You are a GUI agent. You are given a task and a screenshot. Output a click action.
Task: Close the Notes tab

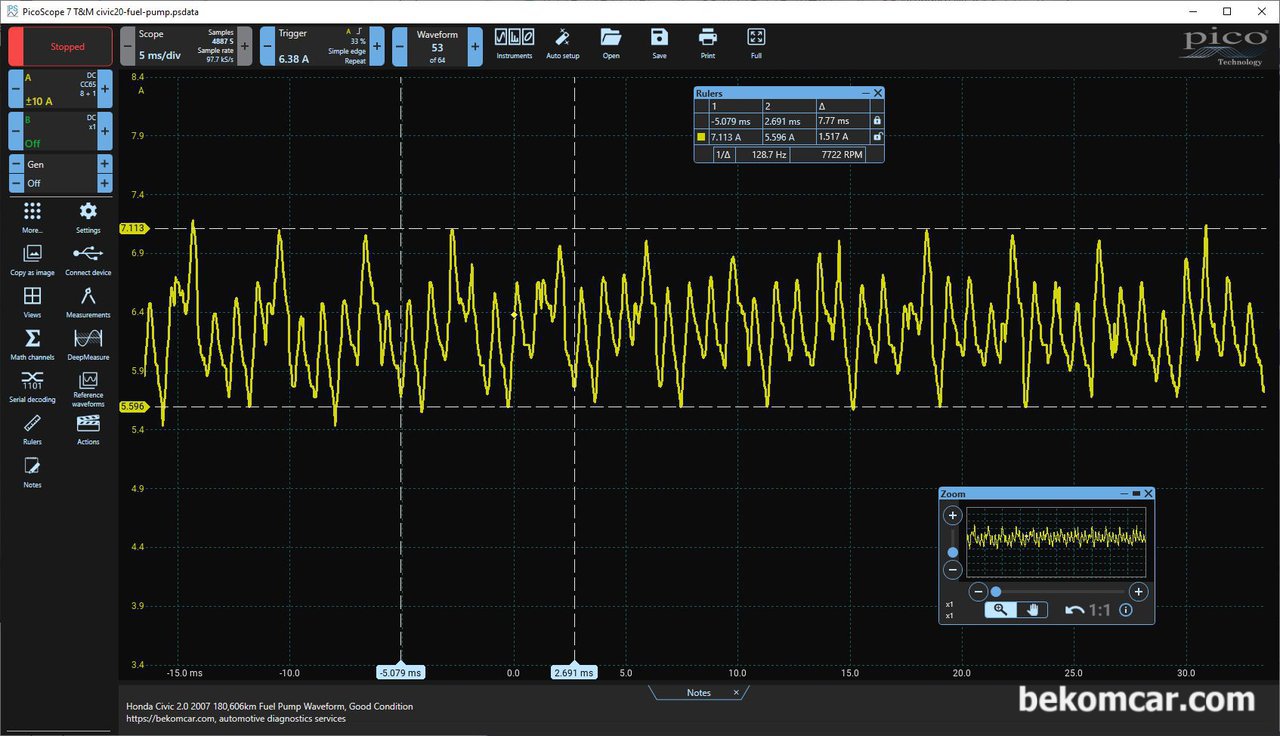(736, 692)
